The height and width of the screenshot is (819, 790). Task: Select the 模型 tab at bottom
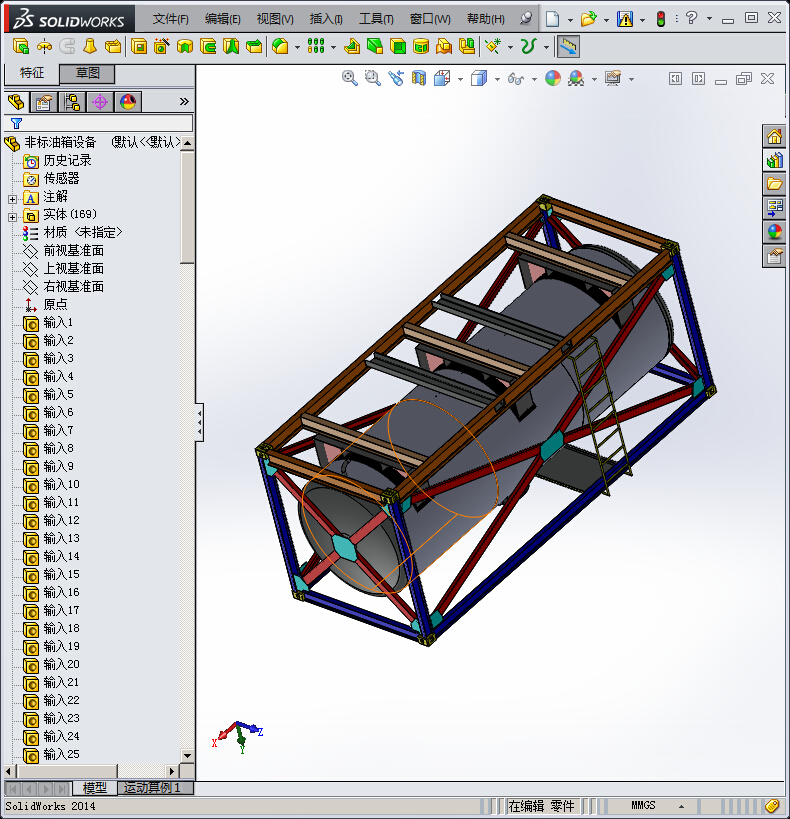pos(95,788)
